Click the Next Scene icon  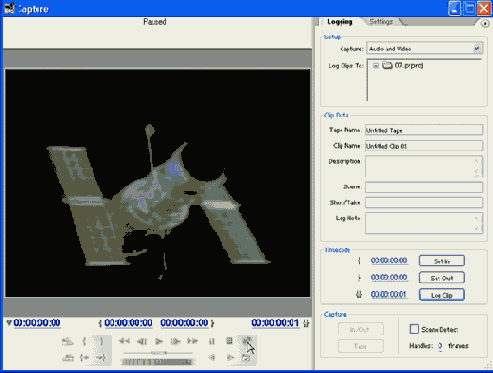tap(68, 341)
